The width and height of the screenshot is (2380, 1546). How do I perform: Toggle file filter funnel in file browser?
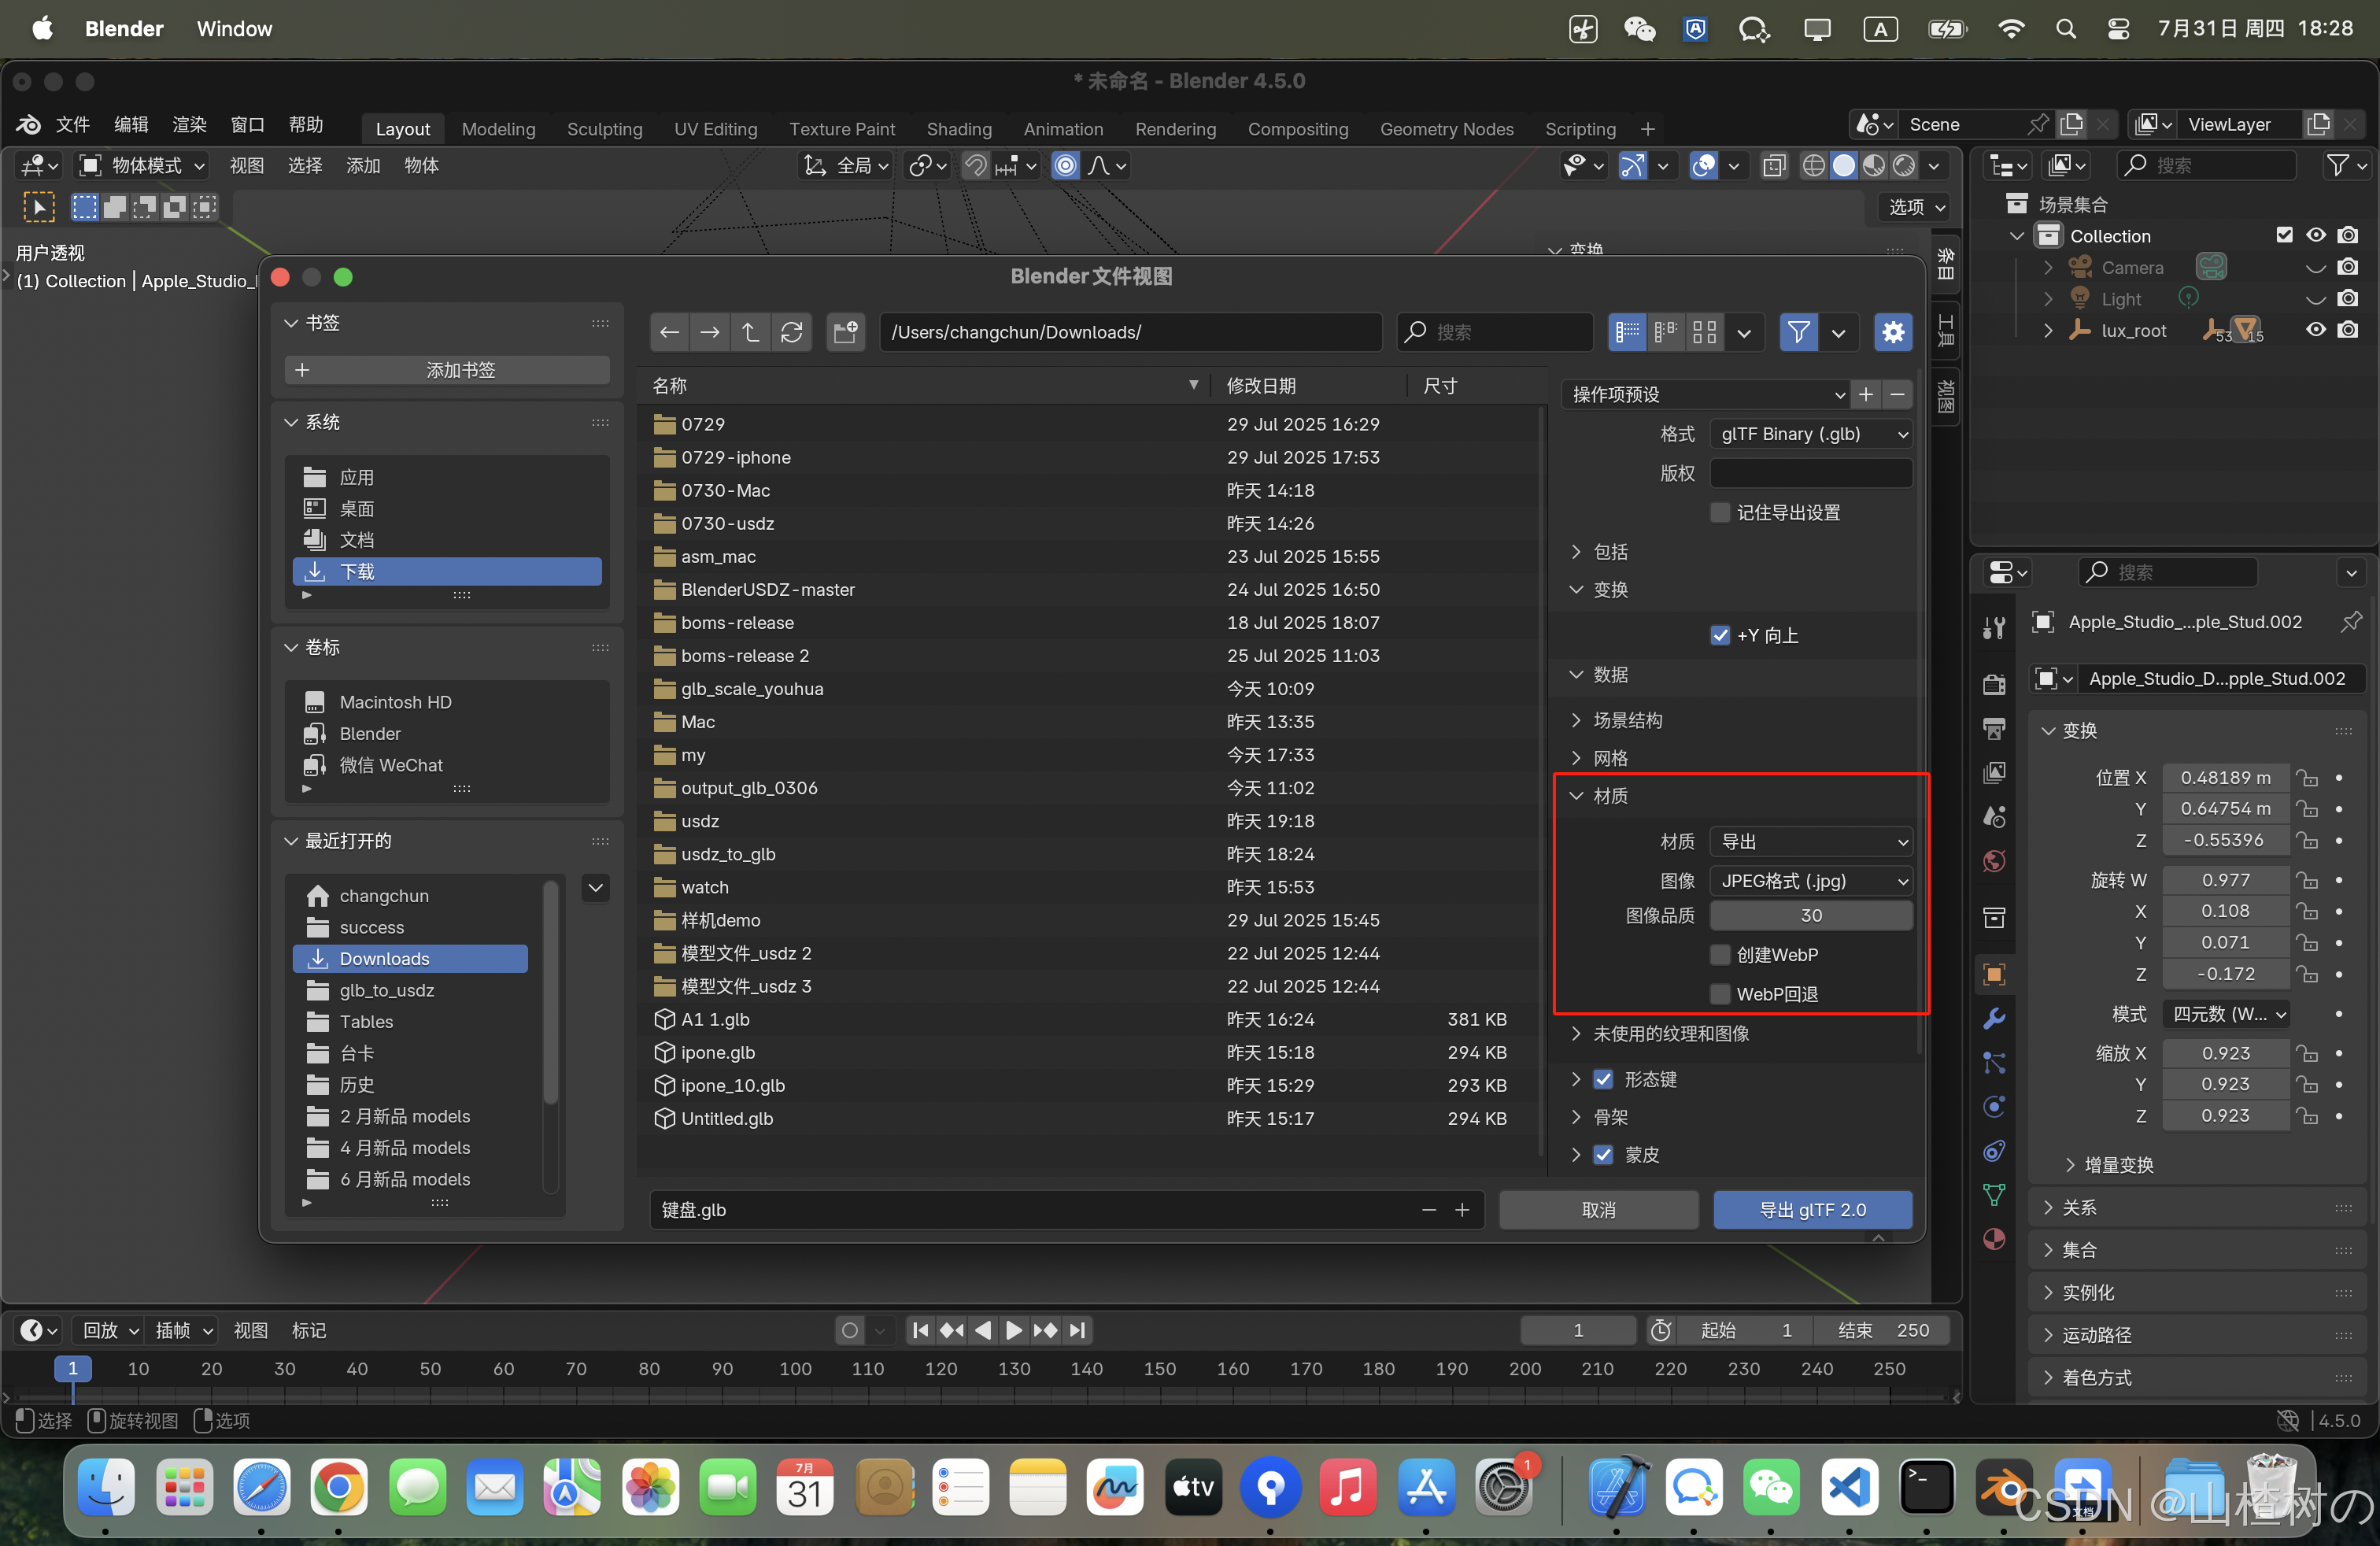pos(1798,333)
